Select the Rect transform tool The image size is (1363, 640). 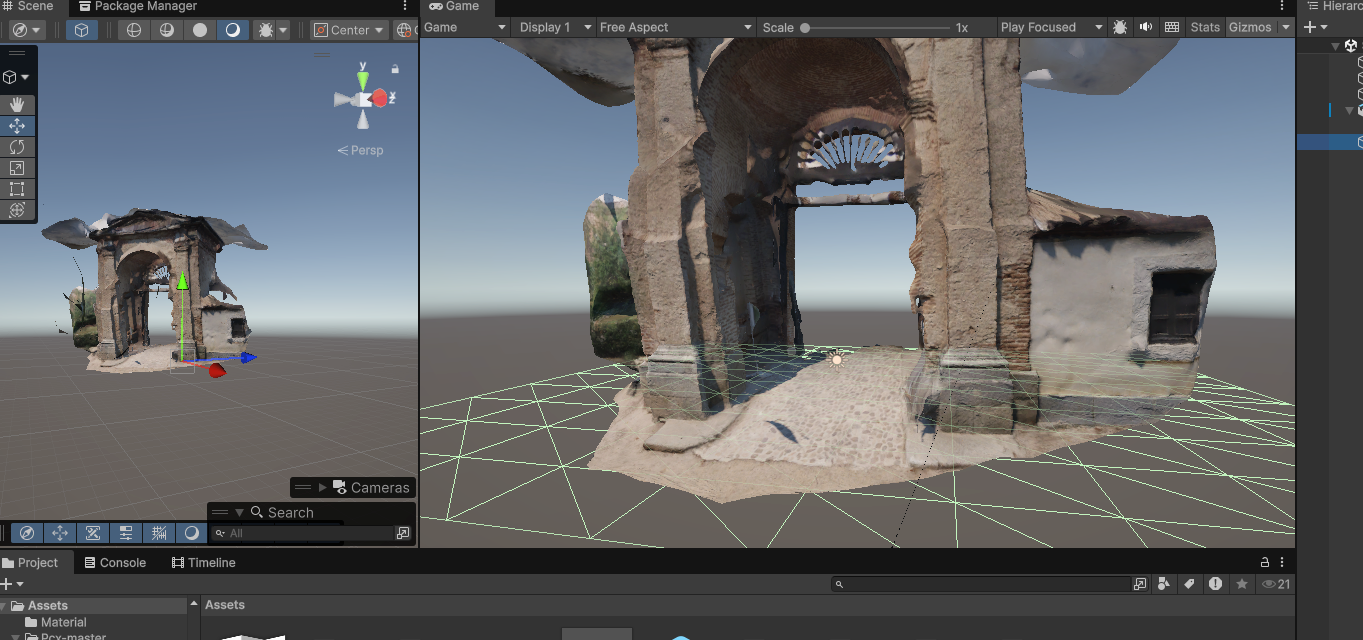(17, 189)
